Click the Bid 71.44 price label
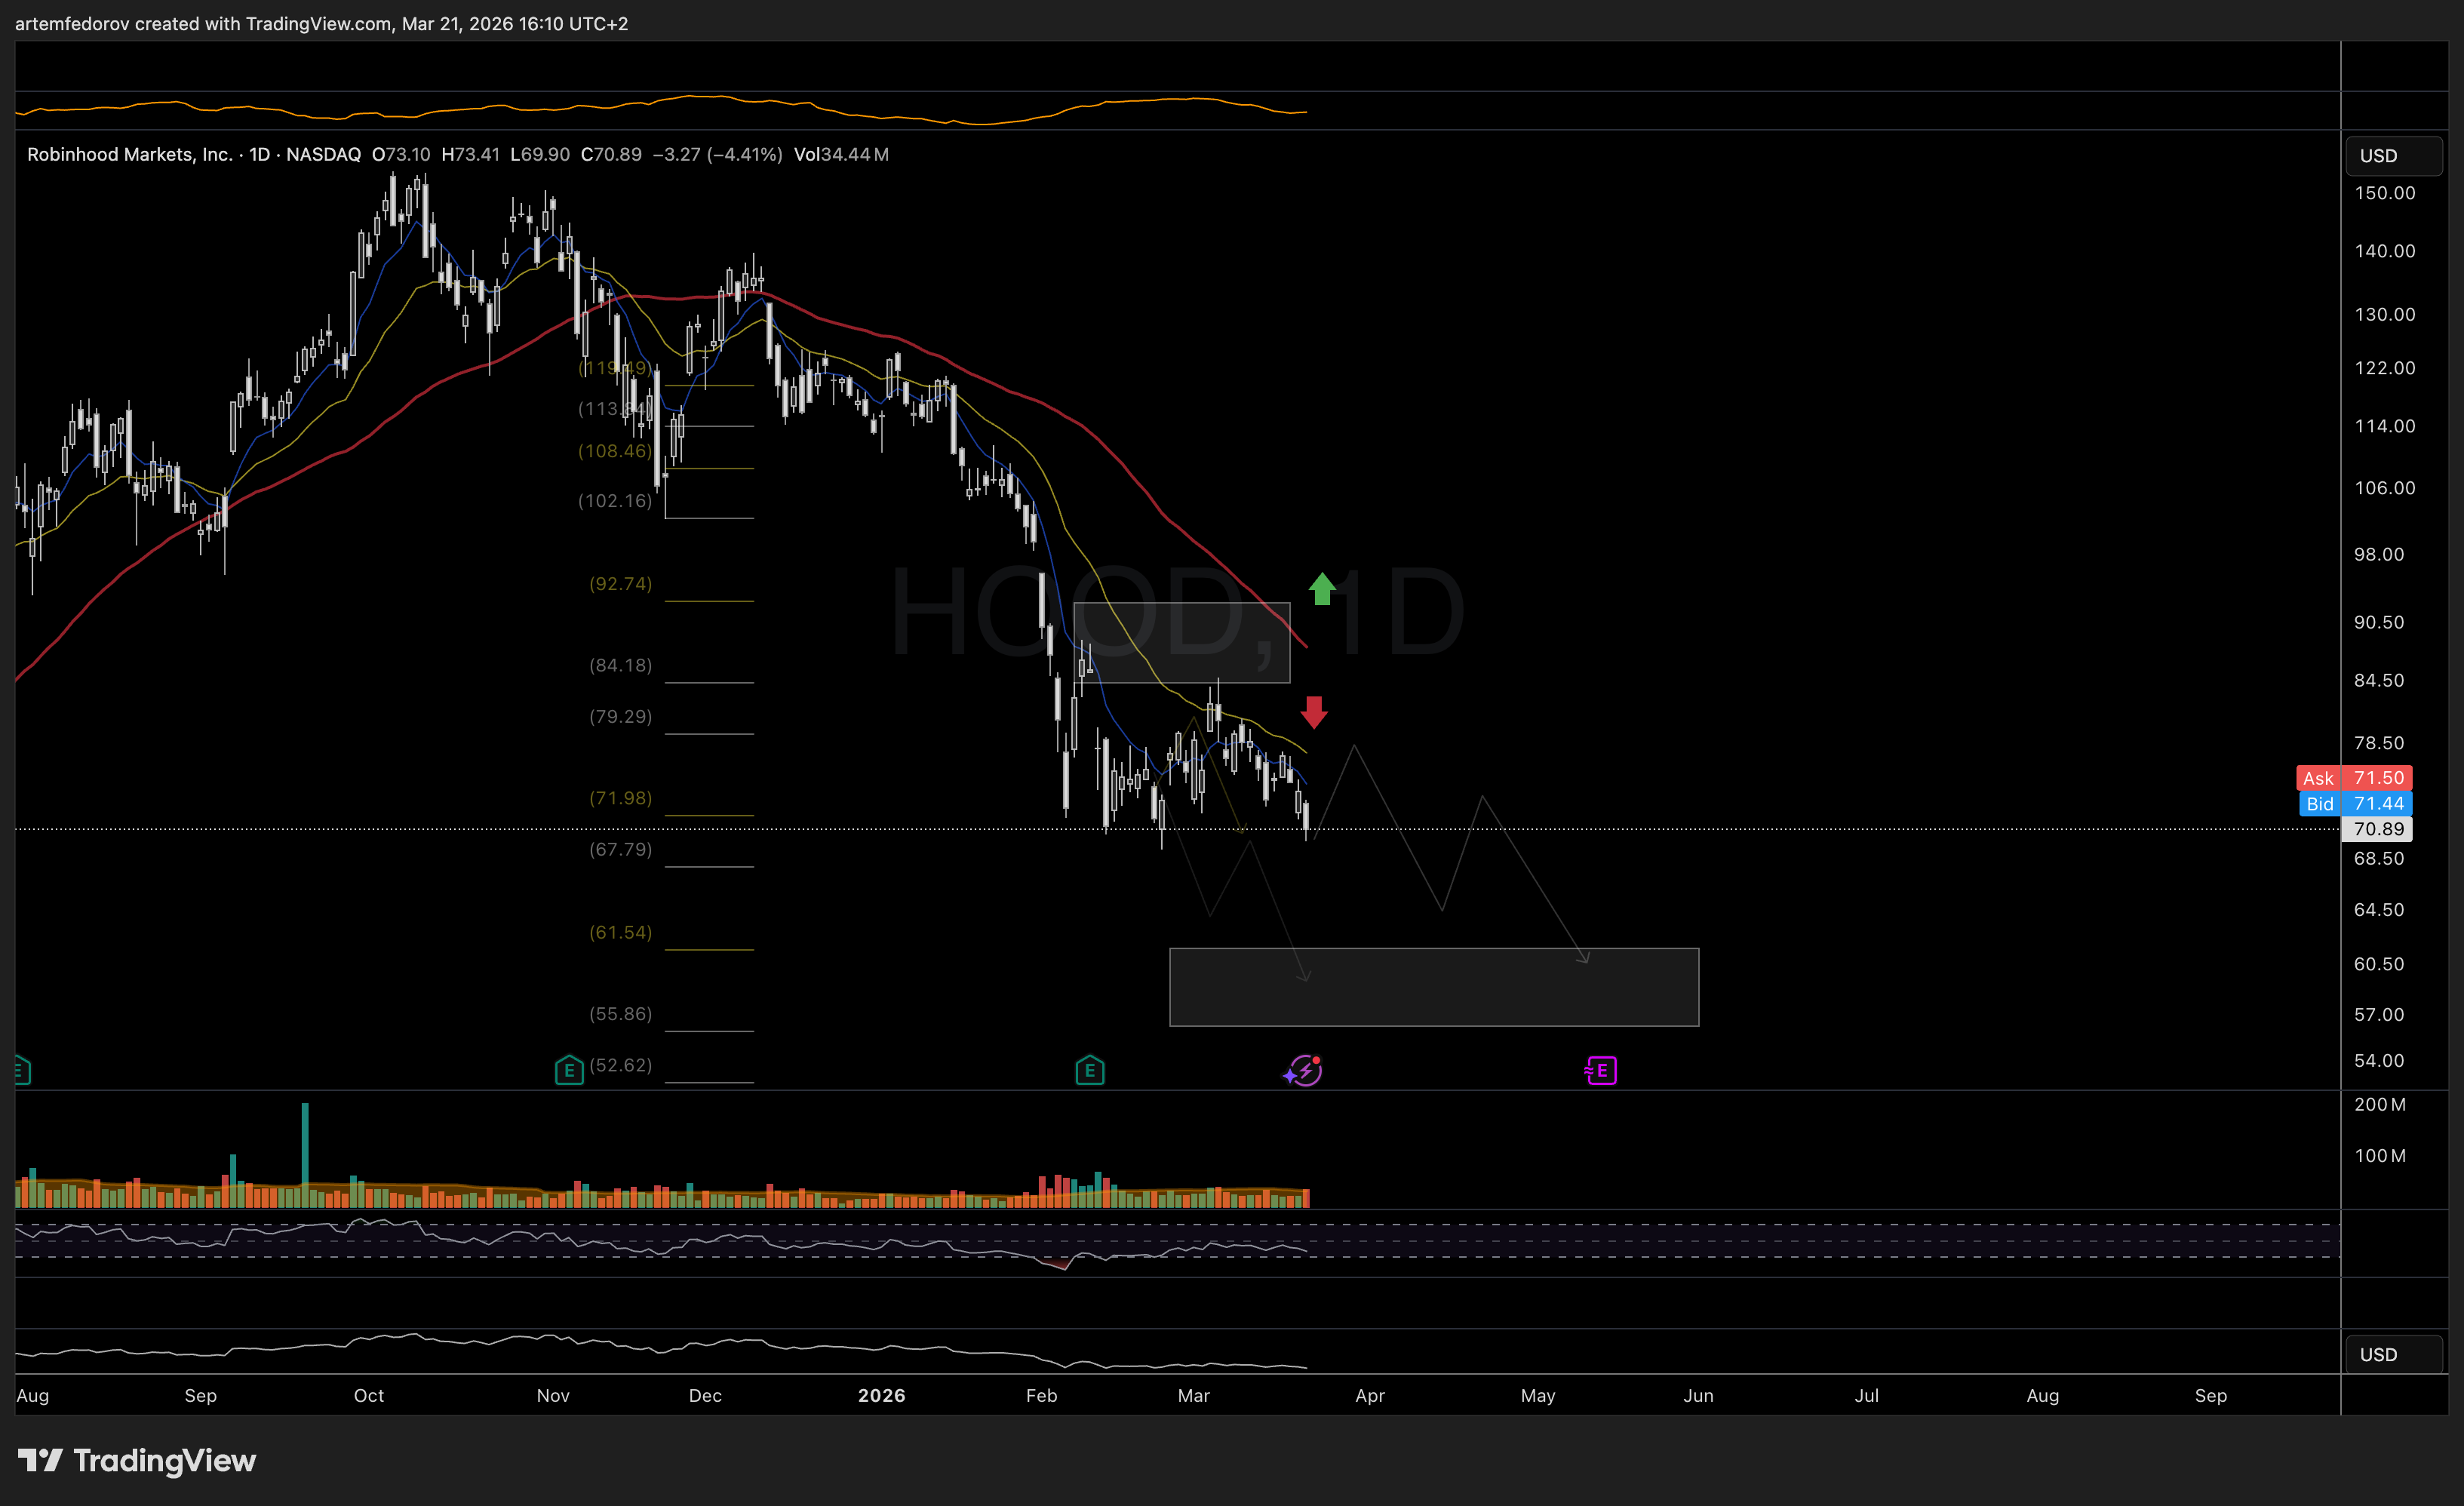 click(2355, 804)
